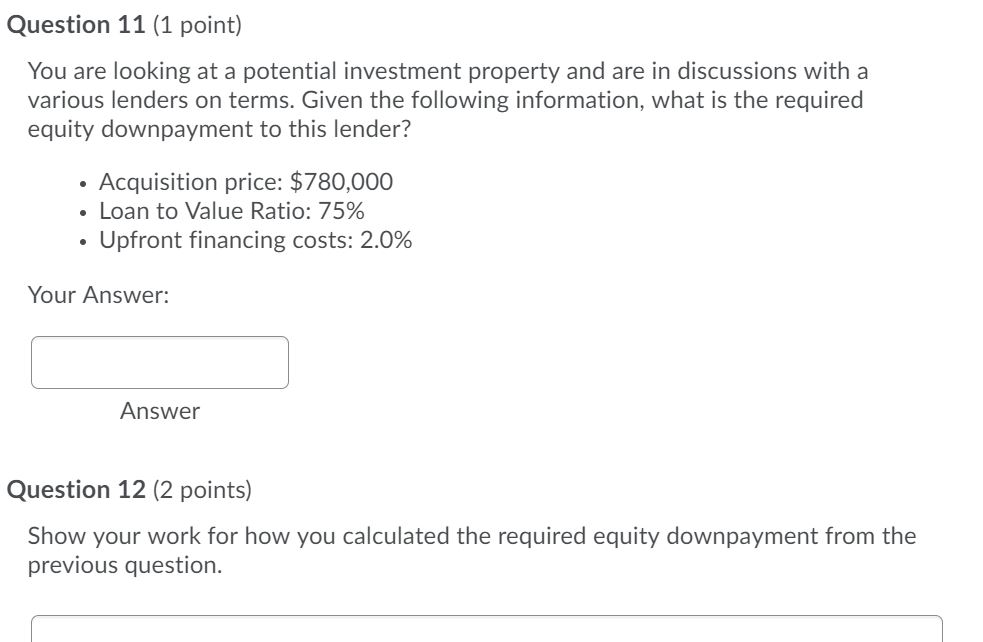Click the 2.0% financing cost figure

(x=384, y=240)
